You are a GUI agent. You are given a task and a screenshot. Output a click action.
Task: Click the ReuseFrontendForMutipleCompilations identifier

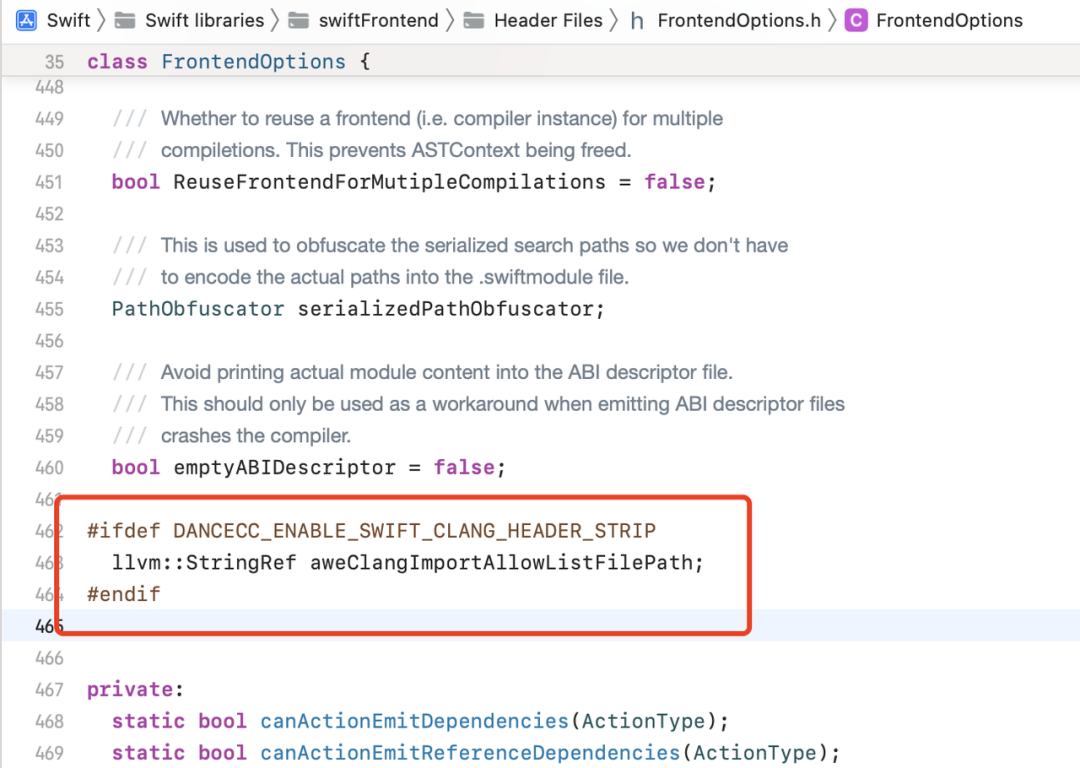click(389, 182)
